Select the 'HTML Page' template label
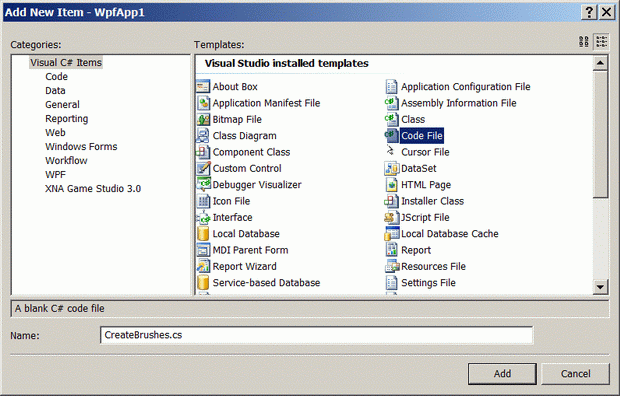The width and height of the screenshot is (620, 396). point(426,185)
